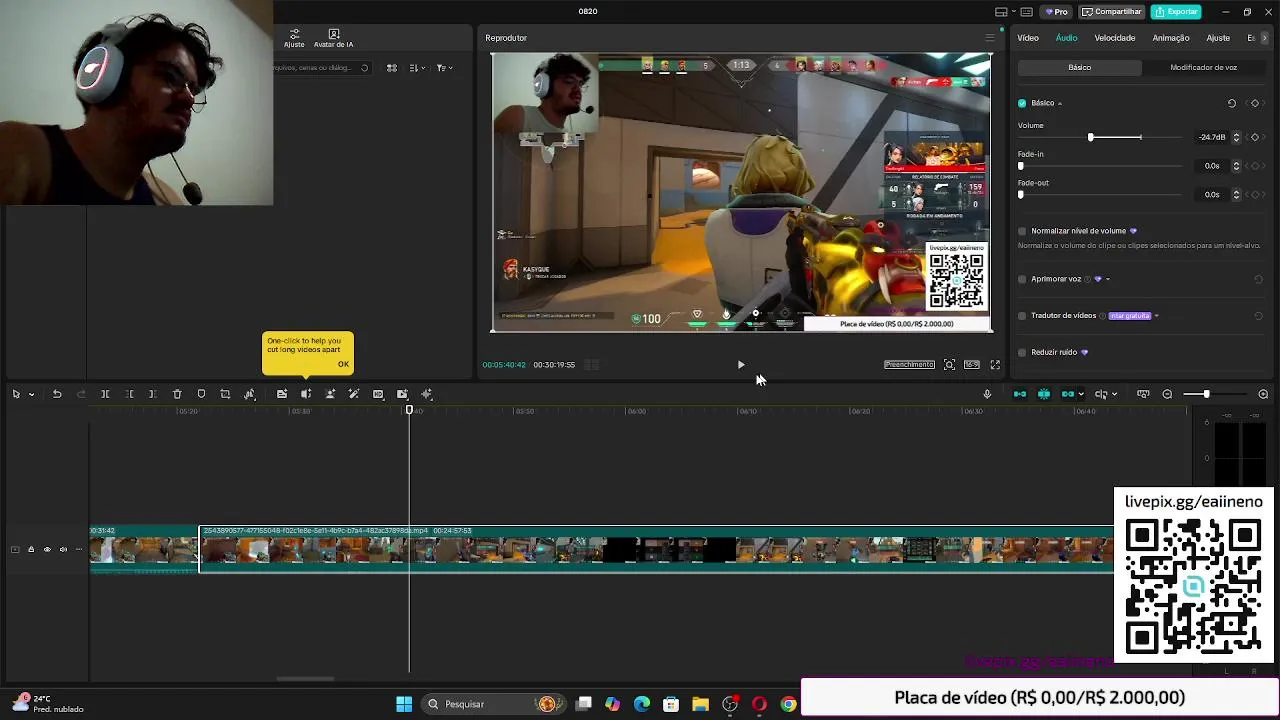1280x720 pixels.
Task: Toggle the linkage button
Action: (x=1068, y=394)
